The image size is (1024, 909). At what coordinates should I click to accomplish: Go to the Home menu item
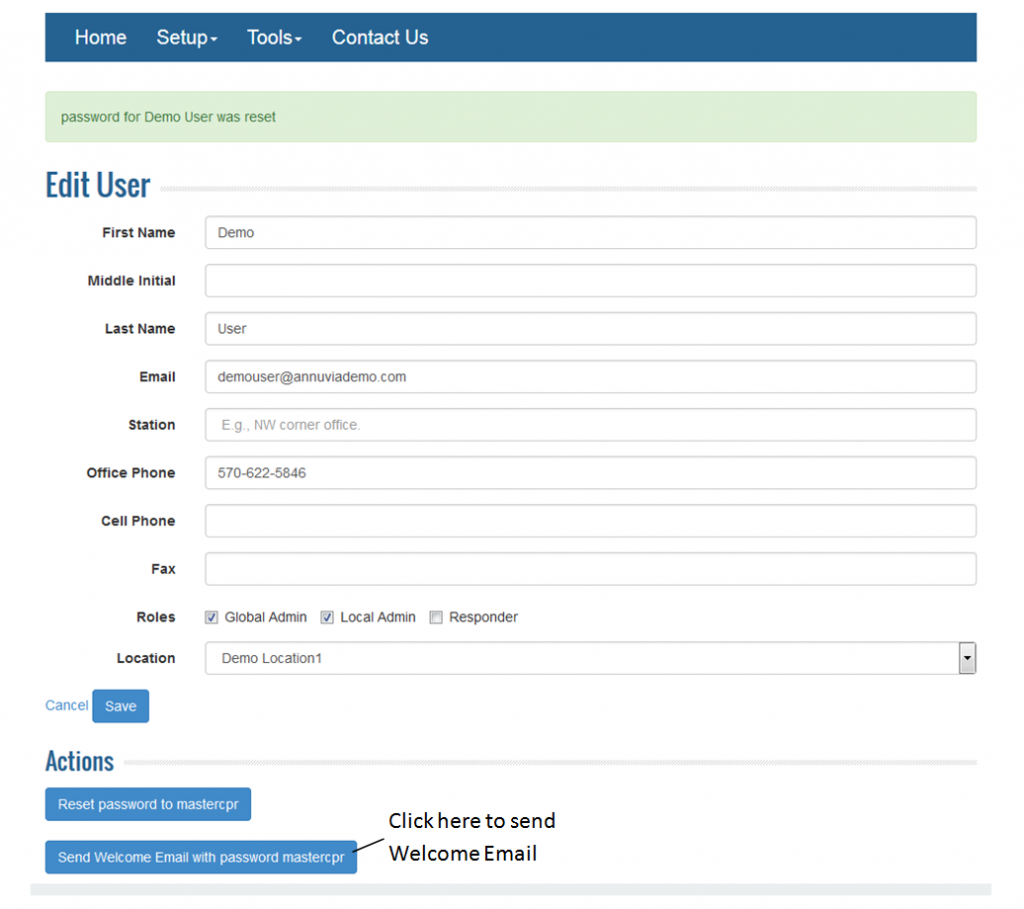coord(100,37)
